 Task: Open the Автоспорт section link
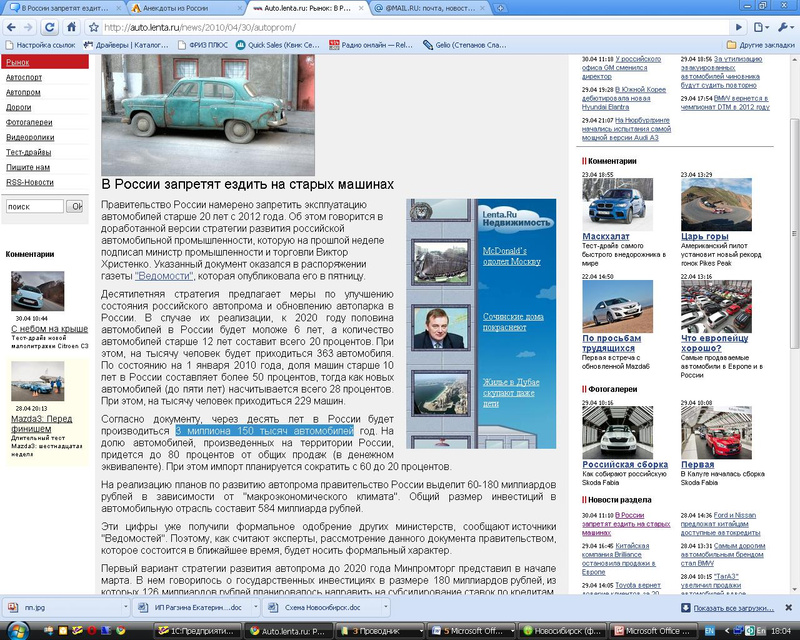[x=24, y=77]
